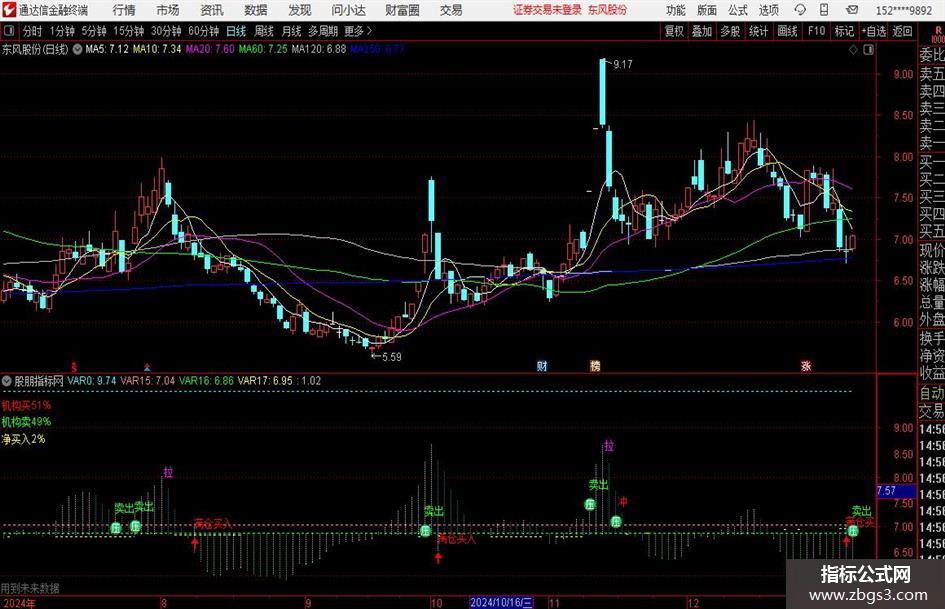Image resolution: width=945 pixels, height=609 pixels.
Task: Open the 功能 menu
Action: 676,10
